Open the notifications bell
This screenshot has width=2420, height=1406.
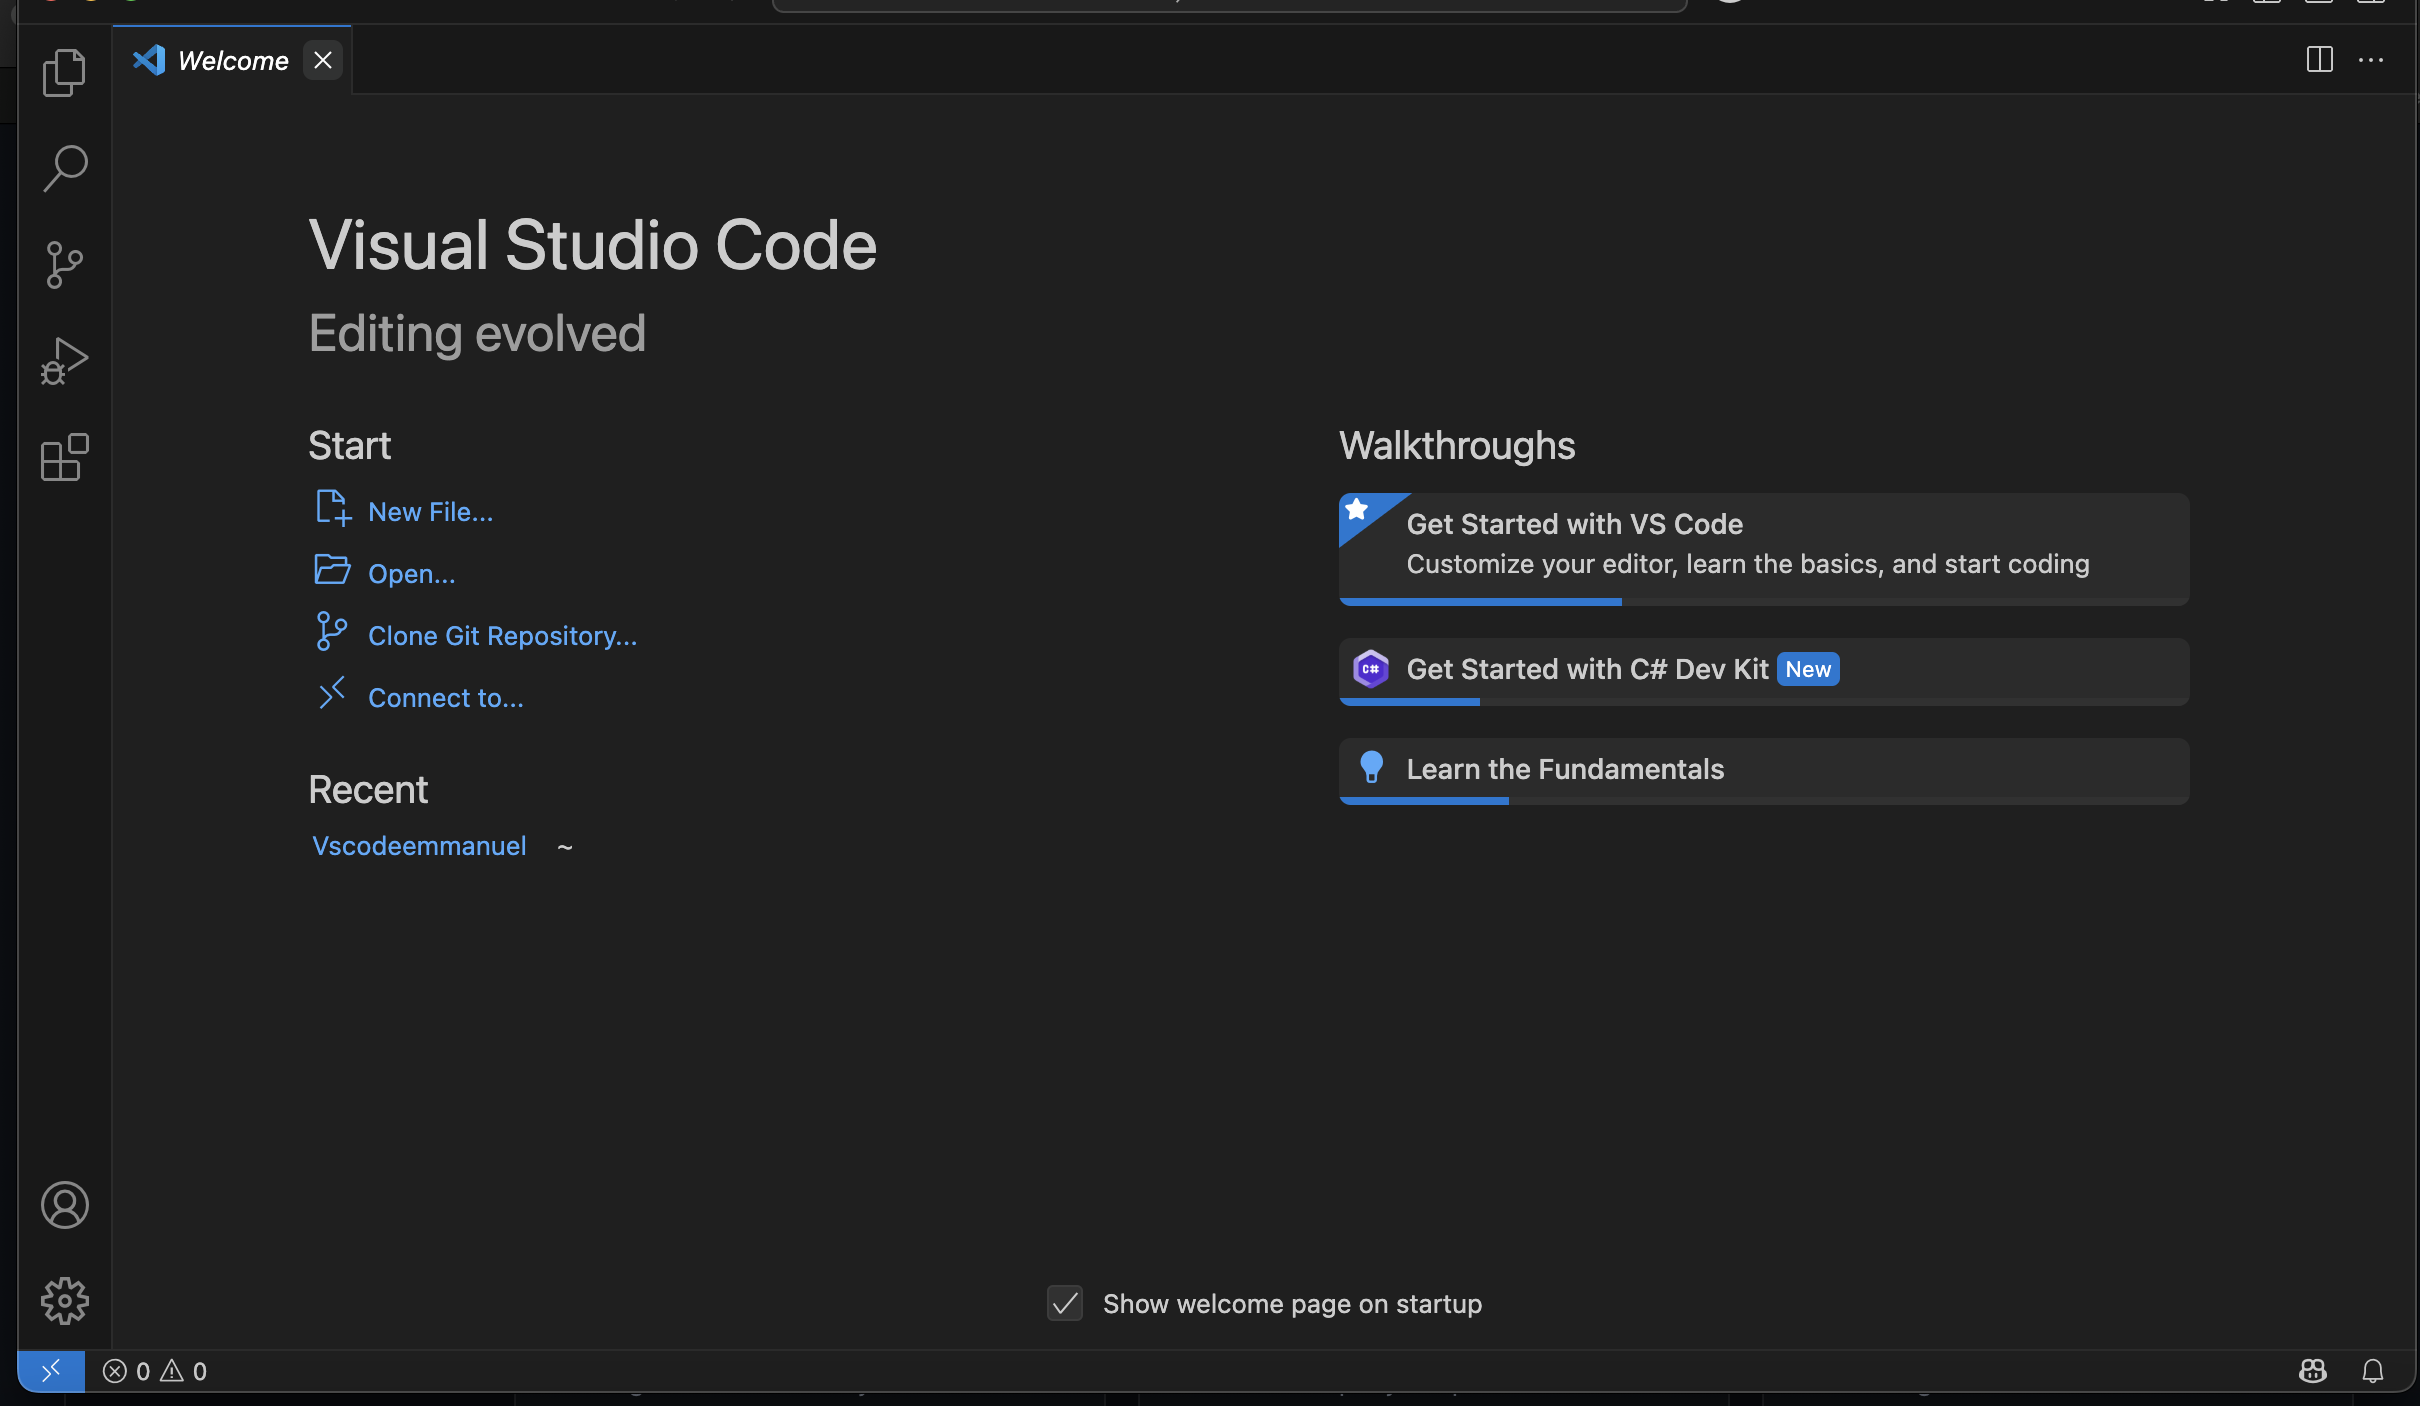[x=2373, y=1371]
